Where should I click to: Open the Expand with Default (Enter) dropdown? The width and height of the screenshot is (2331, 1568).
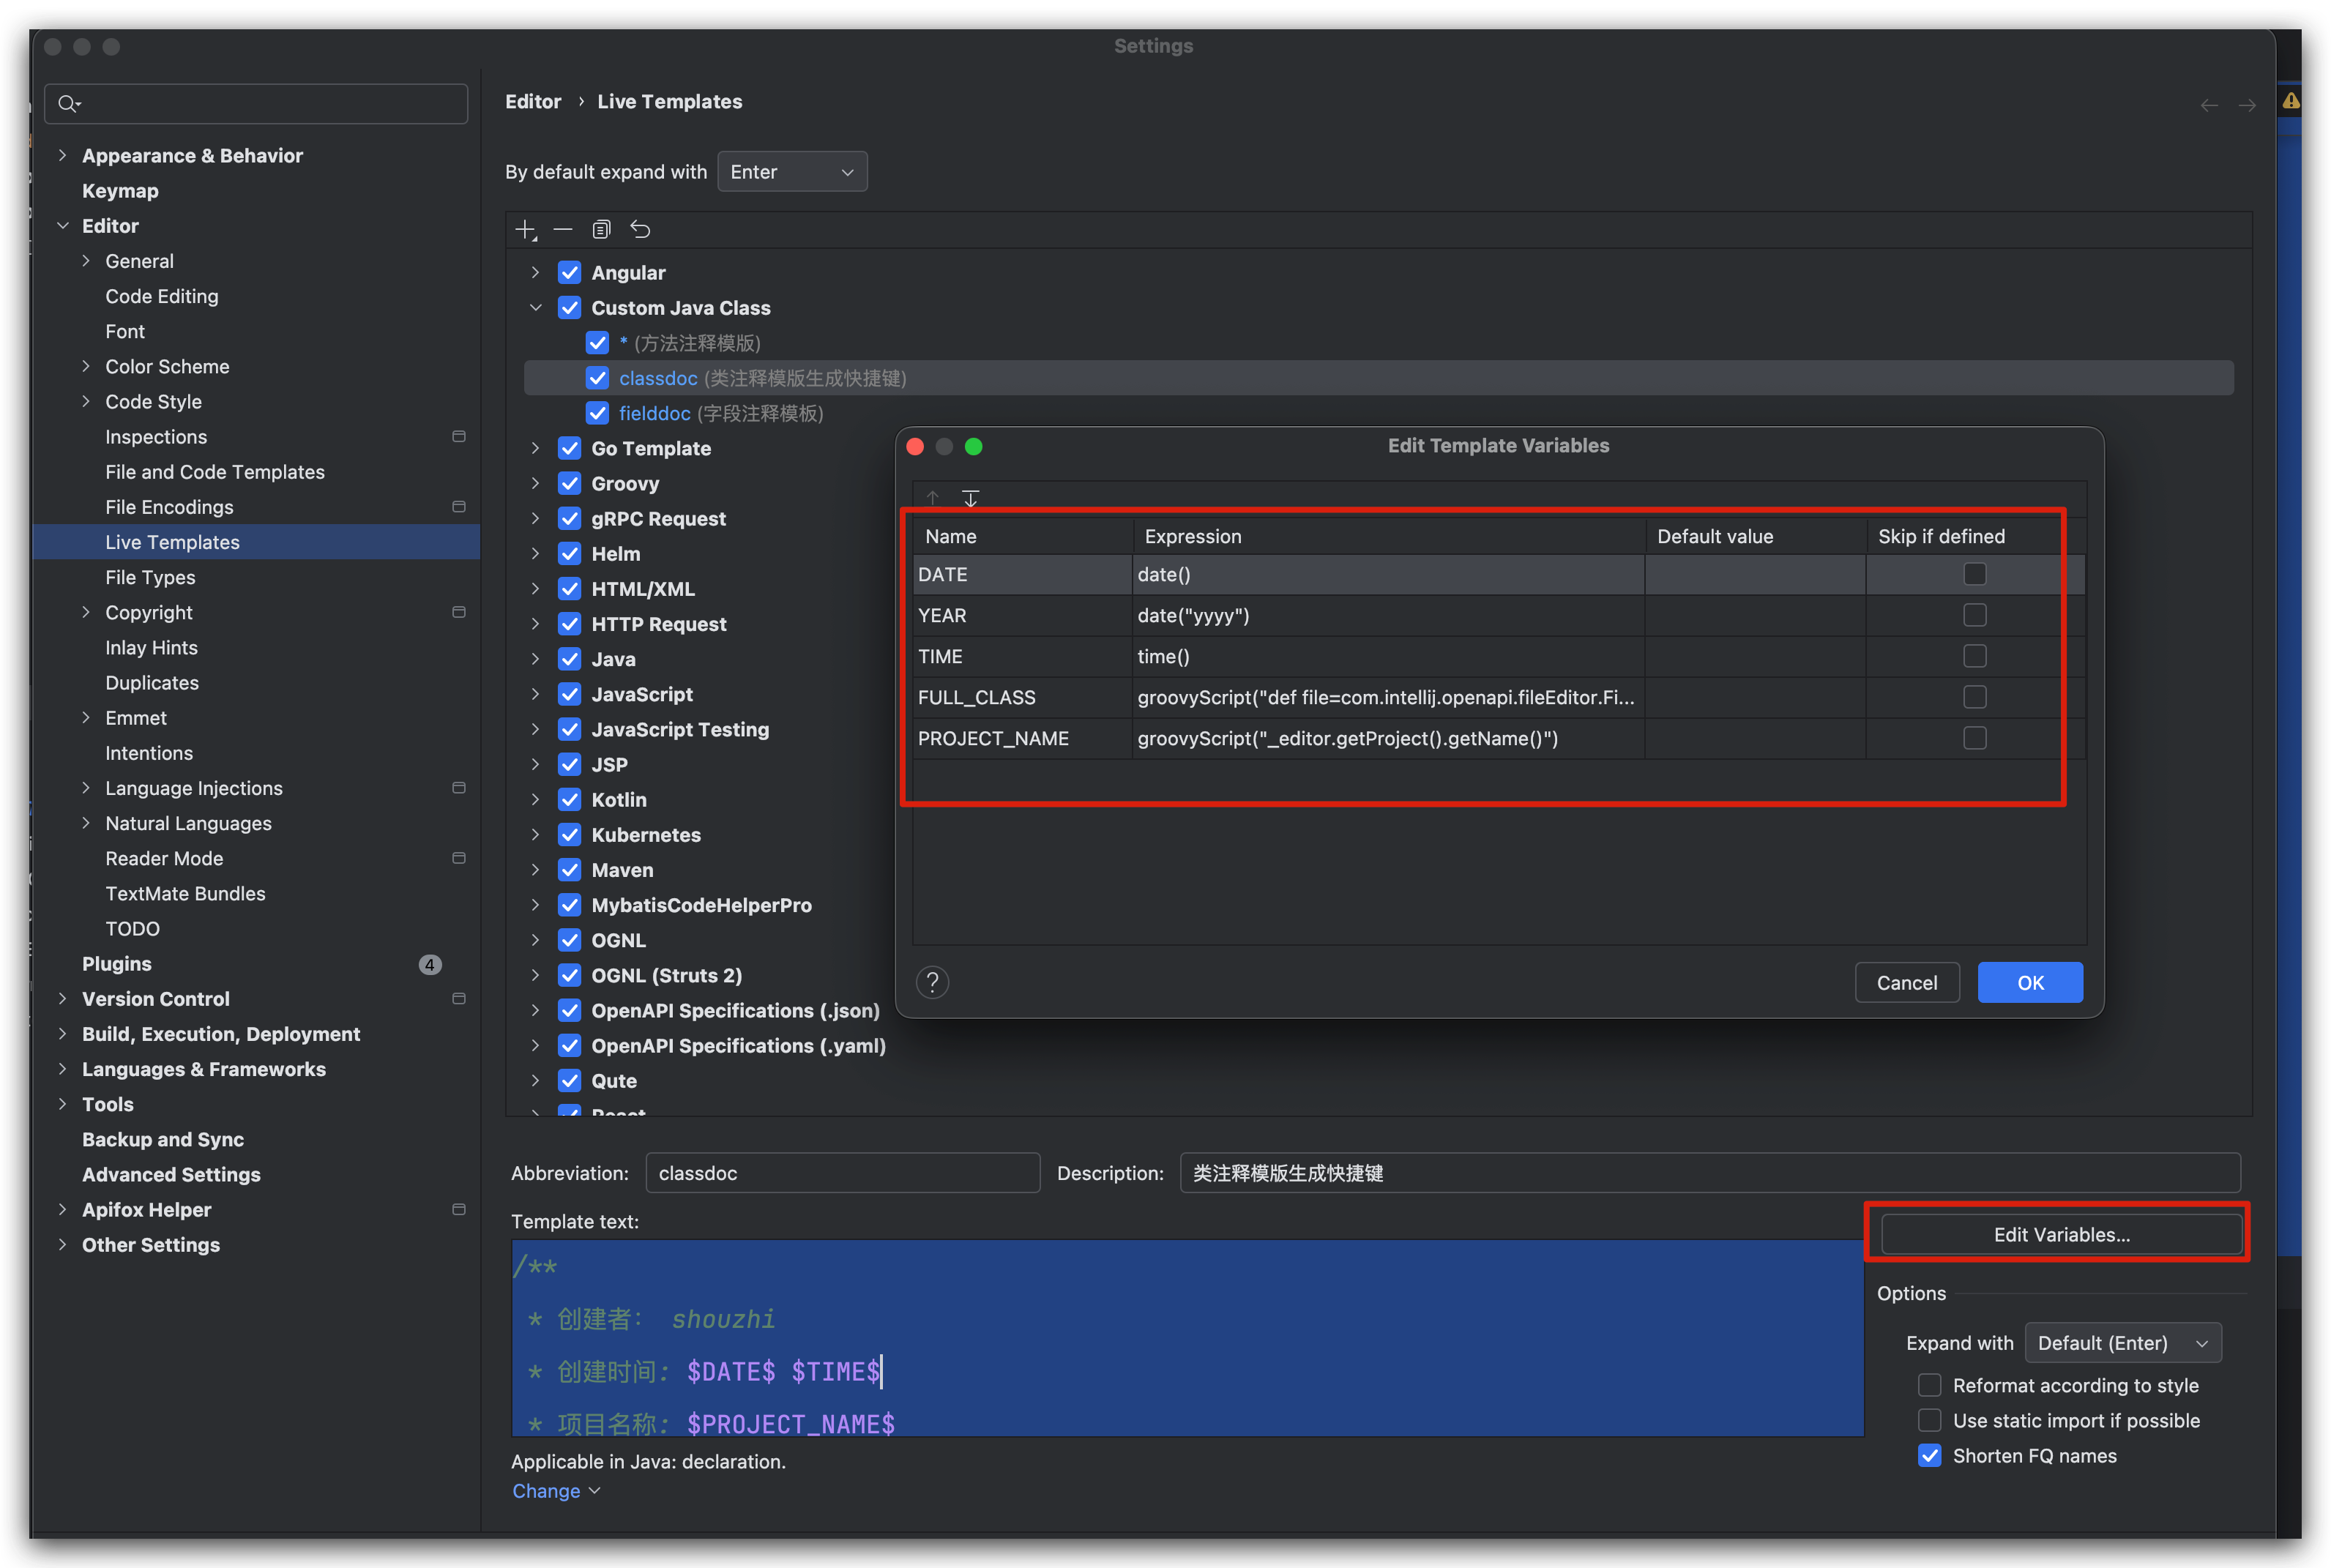pos(2122,1343)
